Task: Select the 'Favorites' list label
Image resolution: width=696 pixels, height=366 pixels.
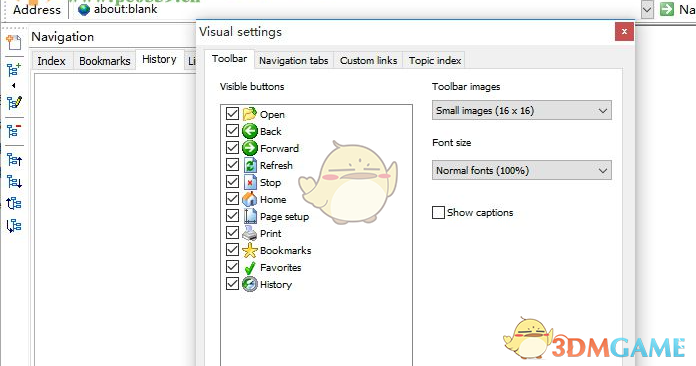Action: tap(281, 268)
